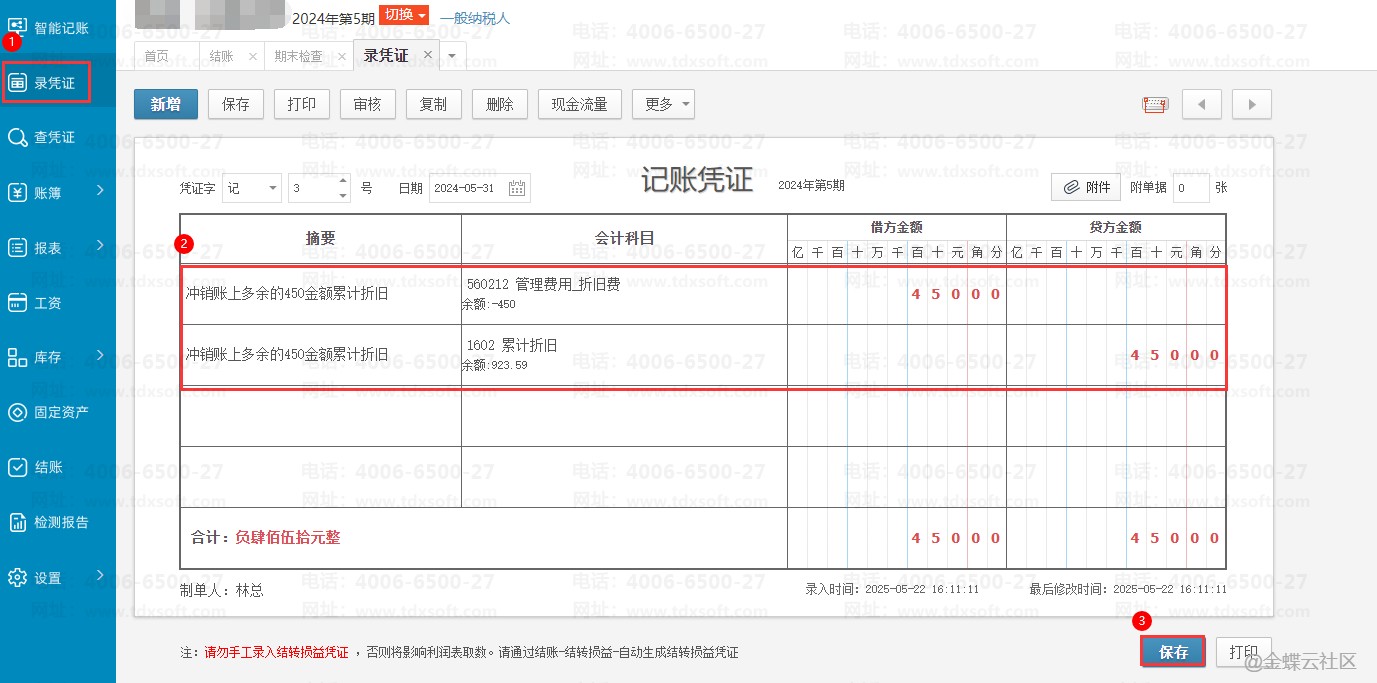Expand the 更多 dropdown menu
1377x683 pixels.
click(x=662, y=104)
